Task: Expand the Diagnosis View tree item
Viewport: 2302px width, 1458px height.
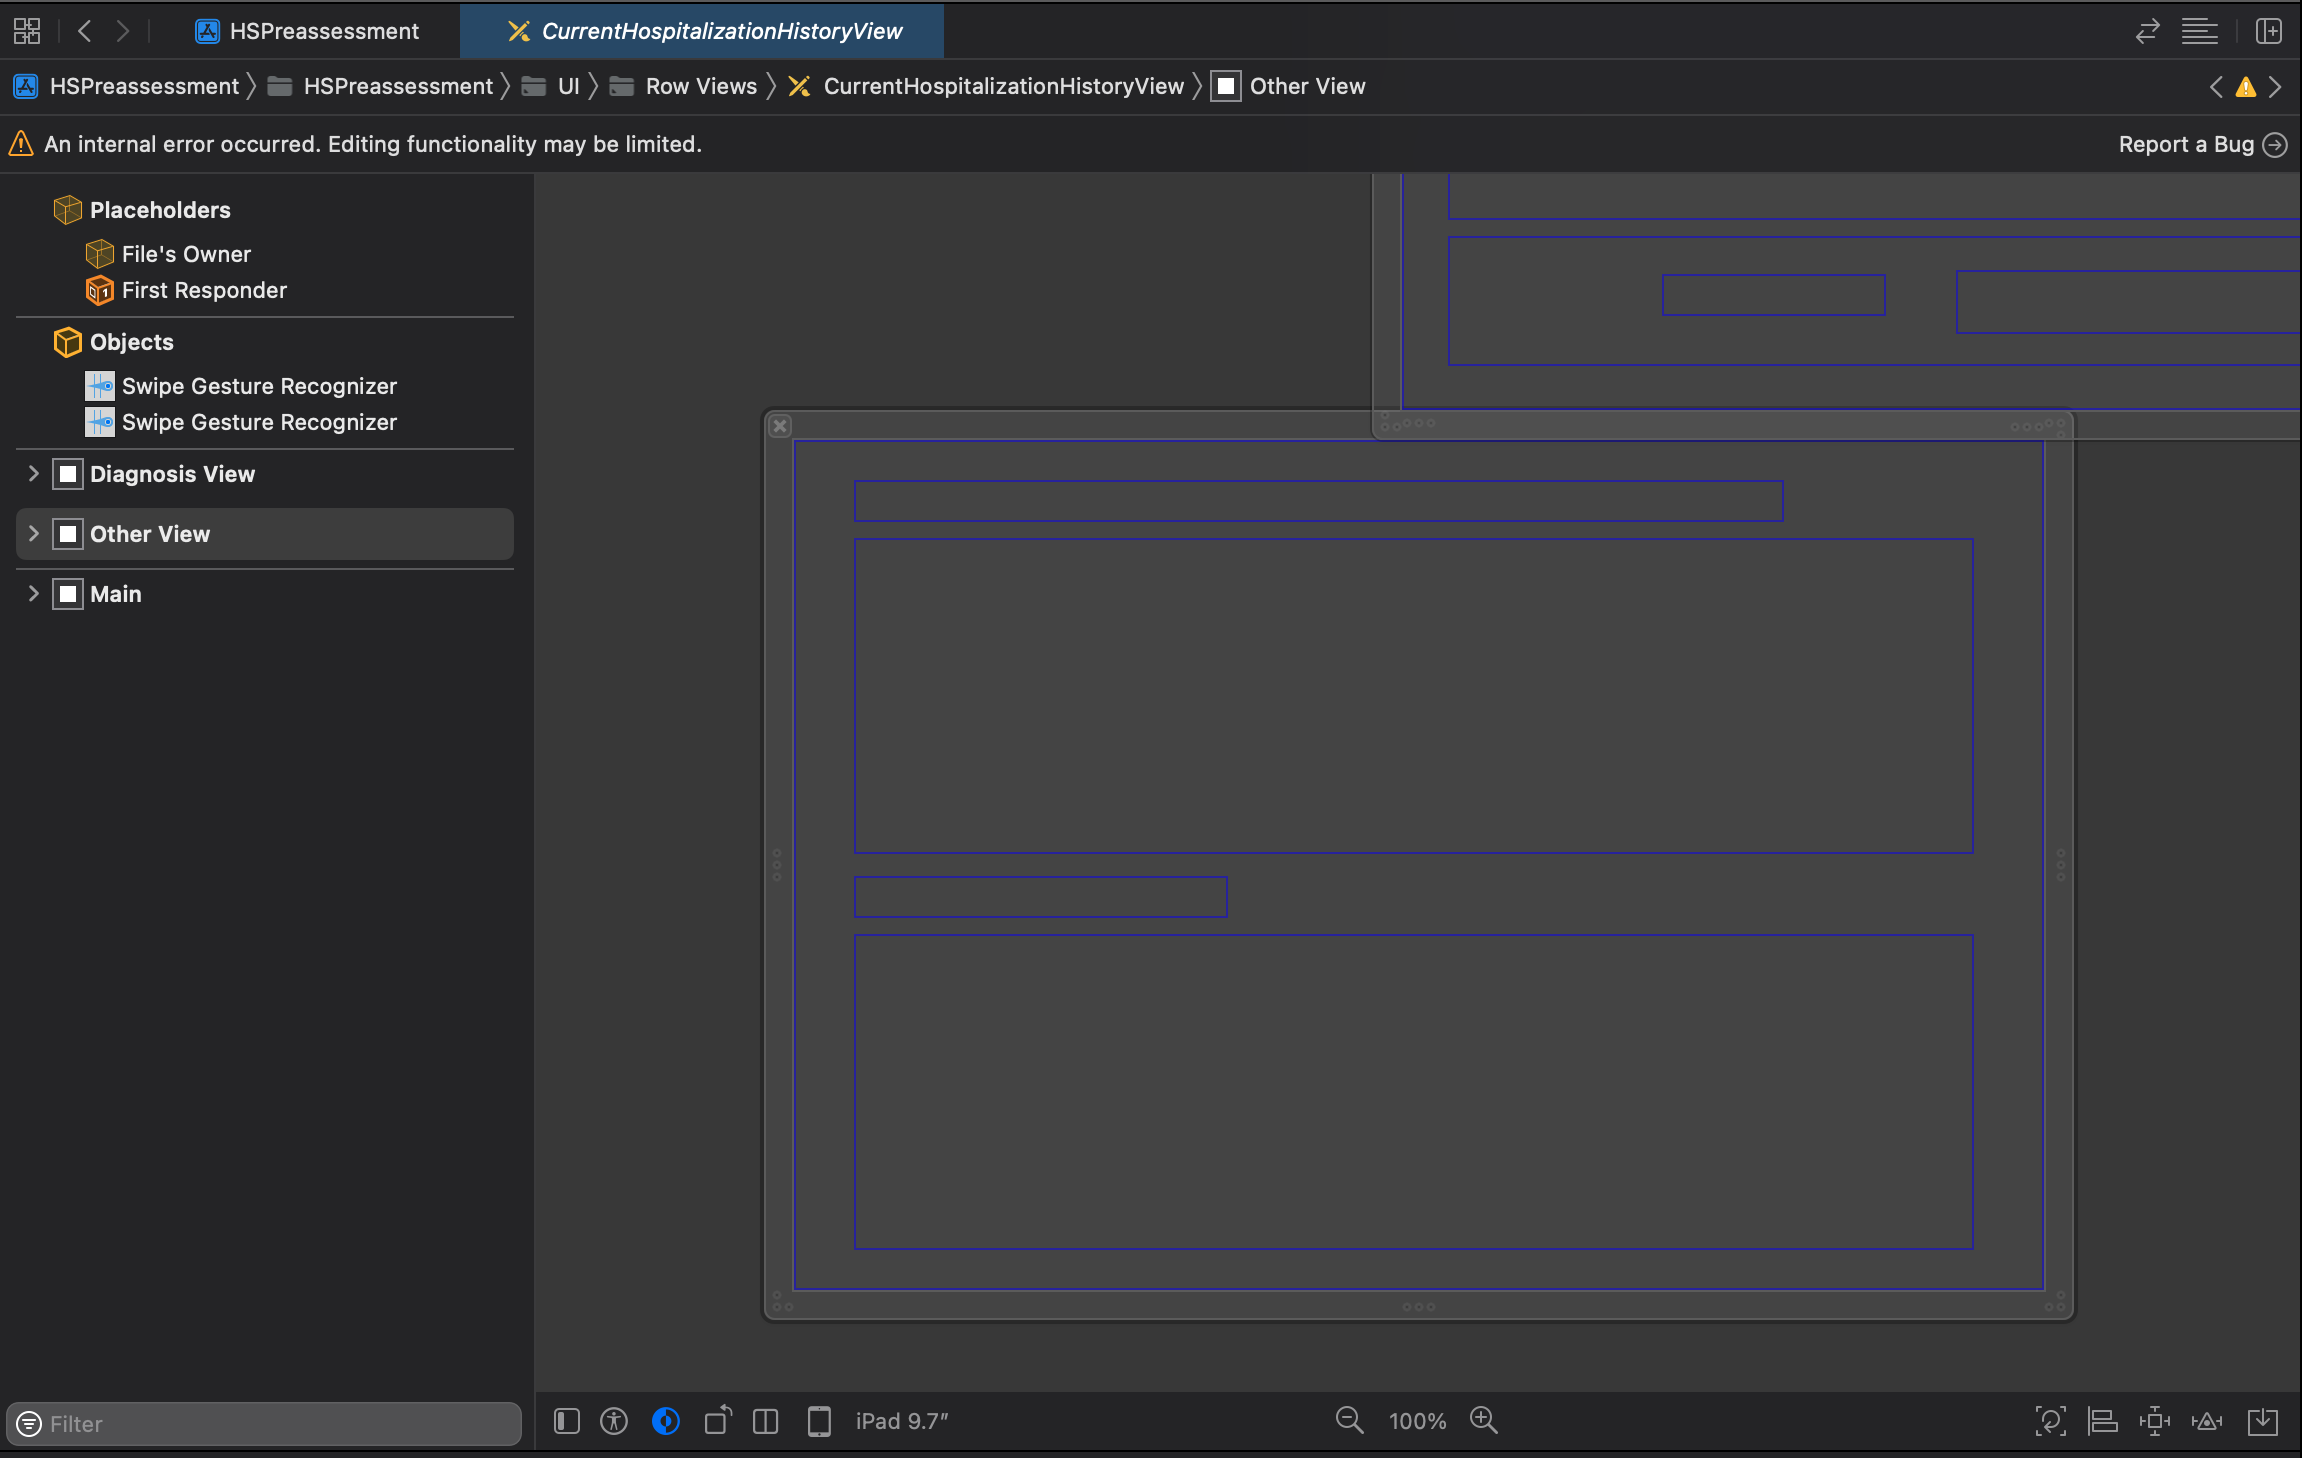Action: [x=33, y=474]
